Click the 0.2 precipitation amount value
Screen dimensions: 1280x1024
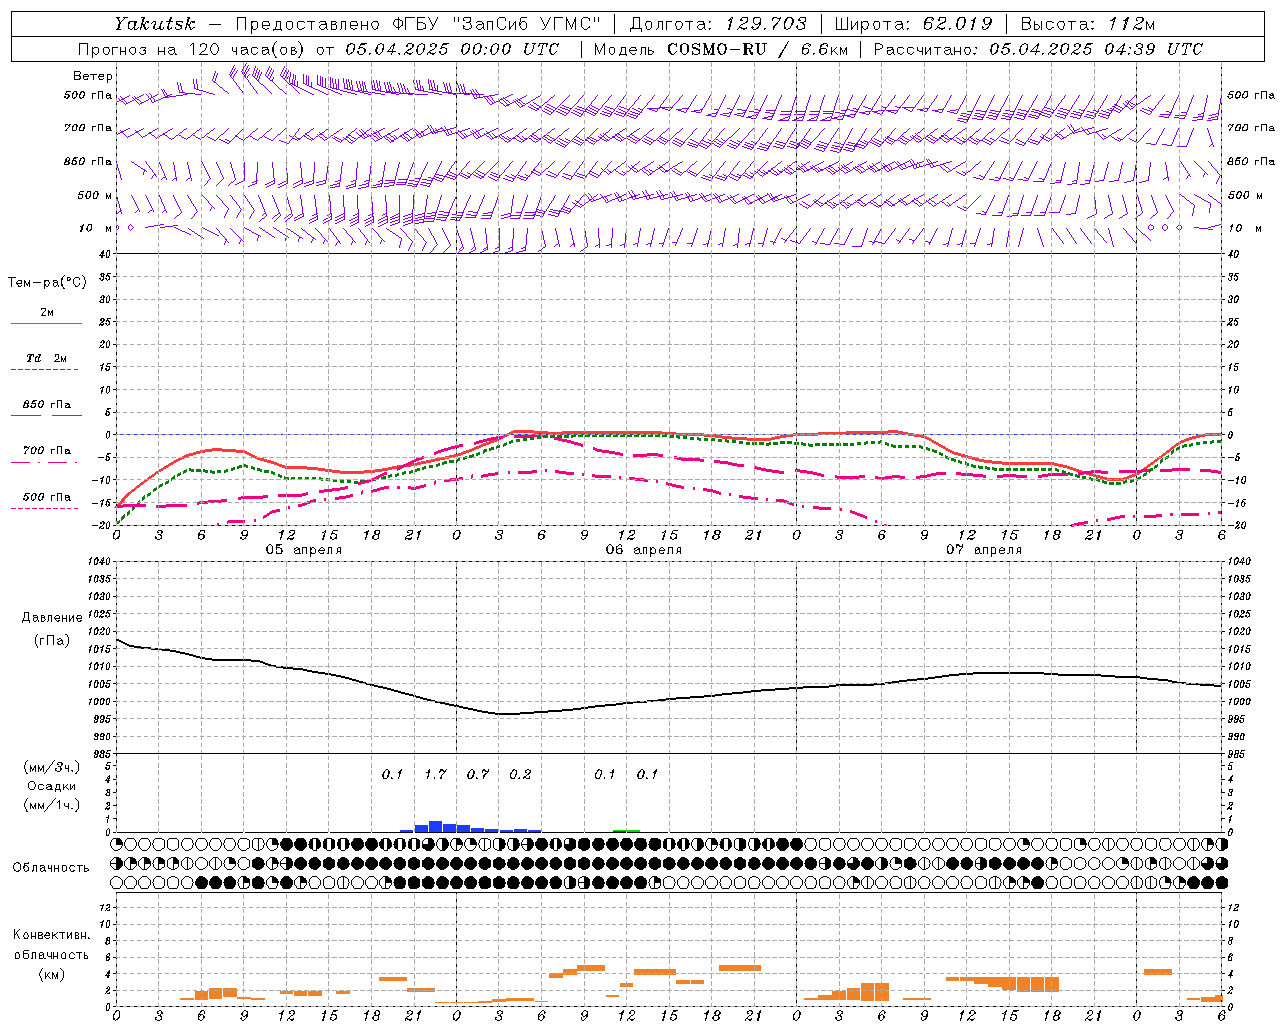coord(520,775)
